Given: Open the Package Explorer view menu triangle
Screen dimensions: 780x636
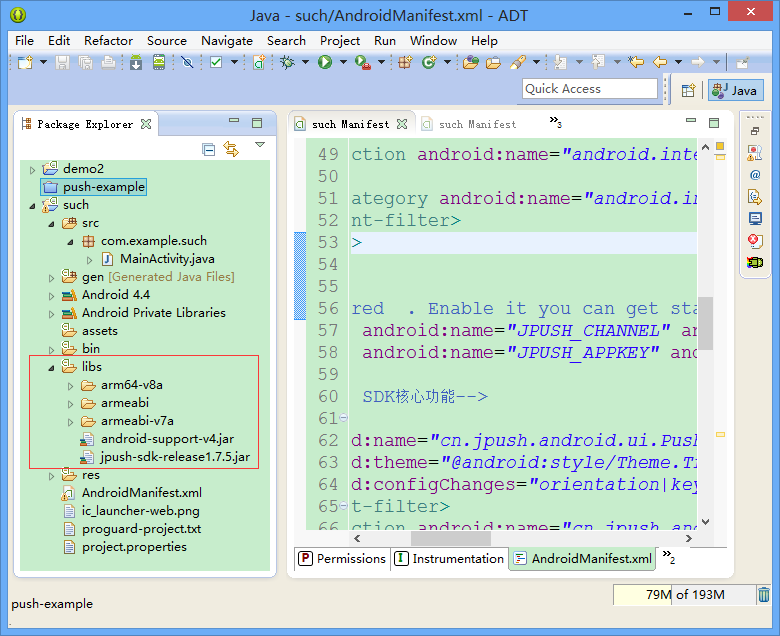Looking at the screenshot, I should click(260, 145).
